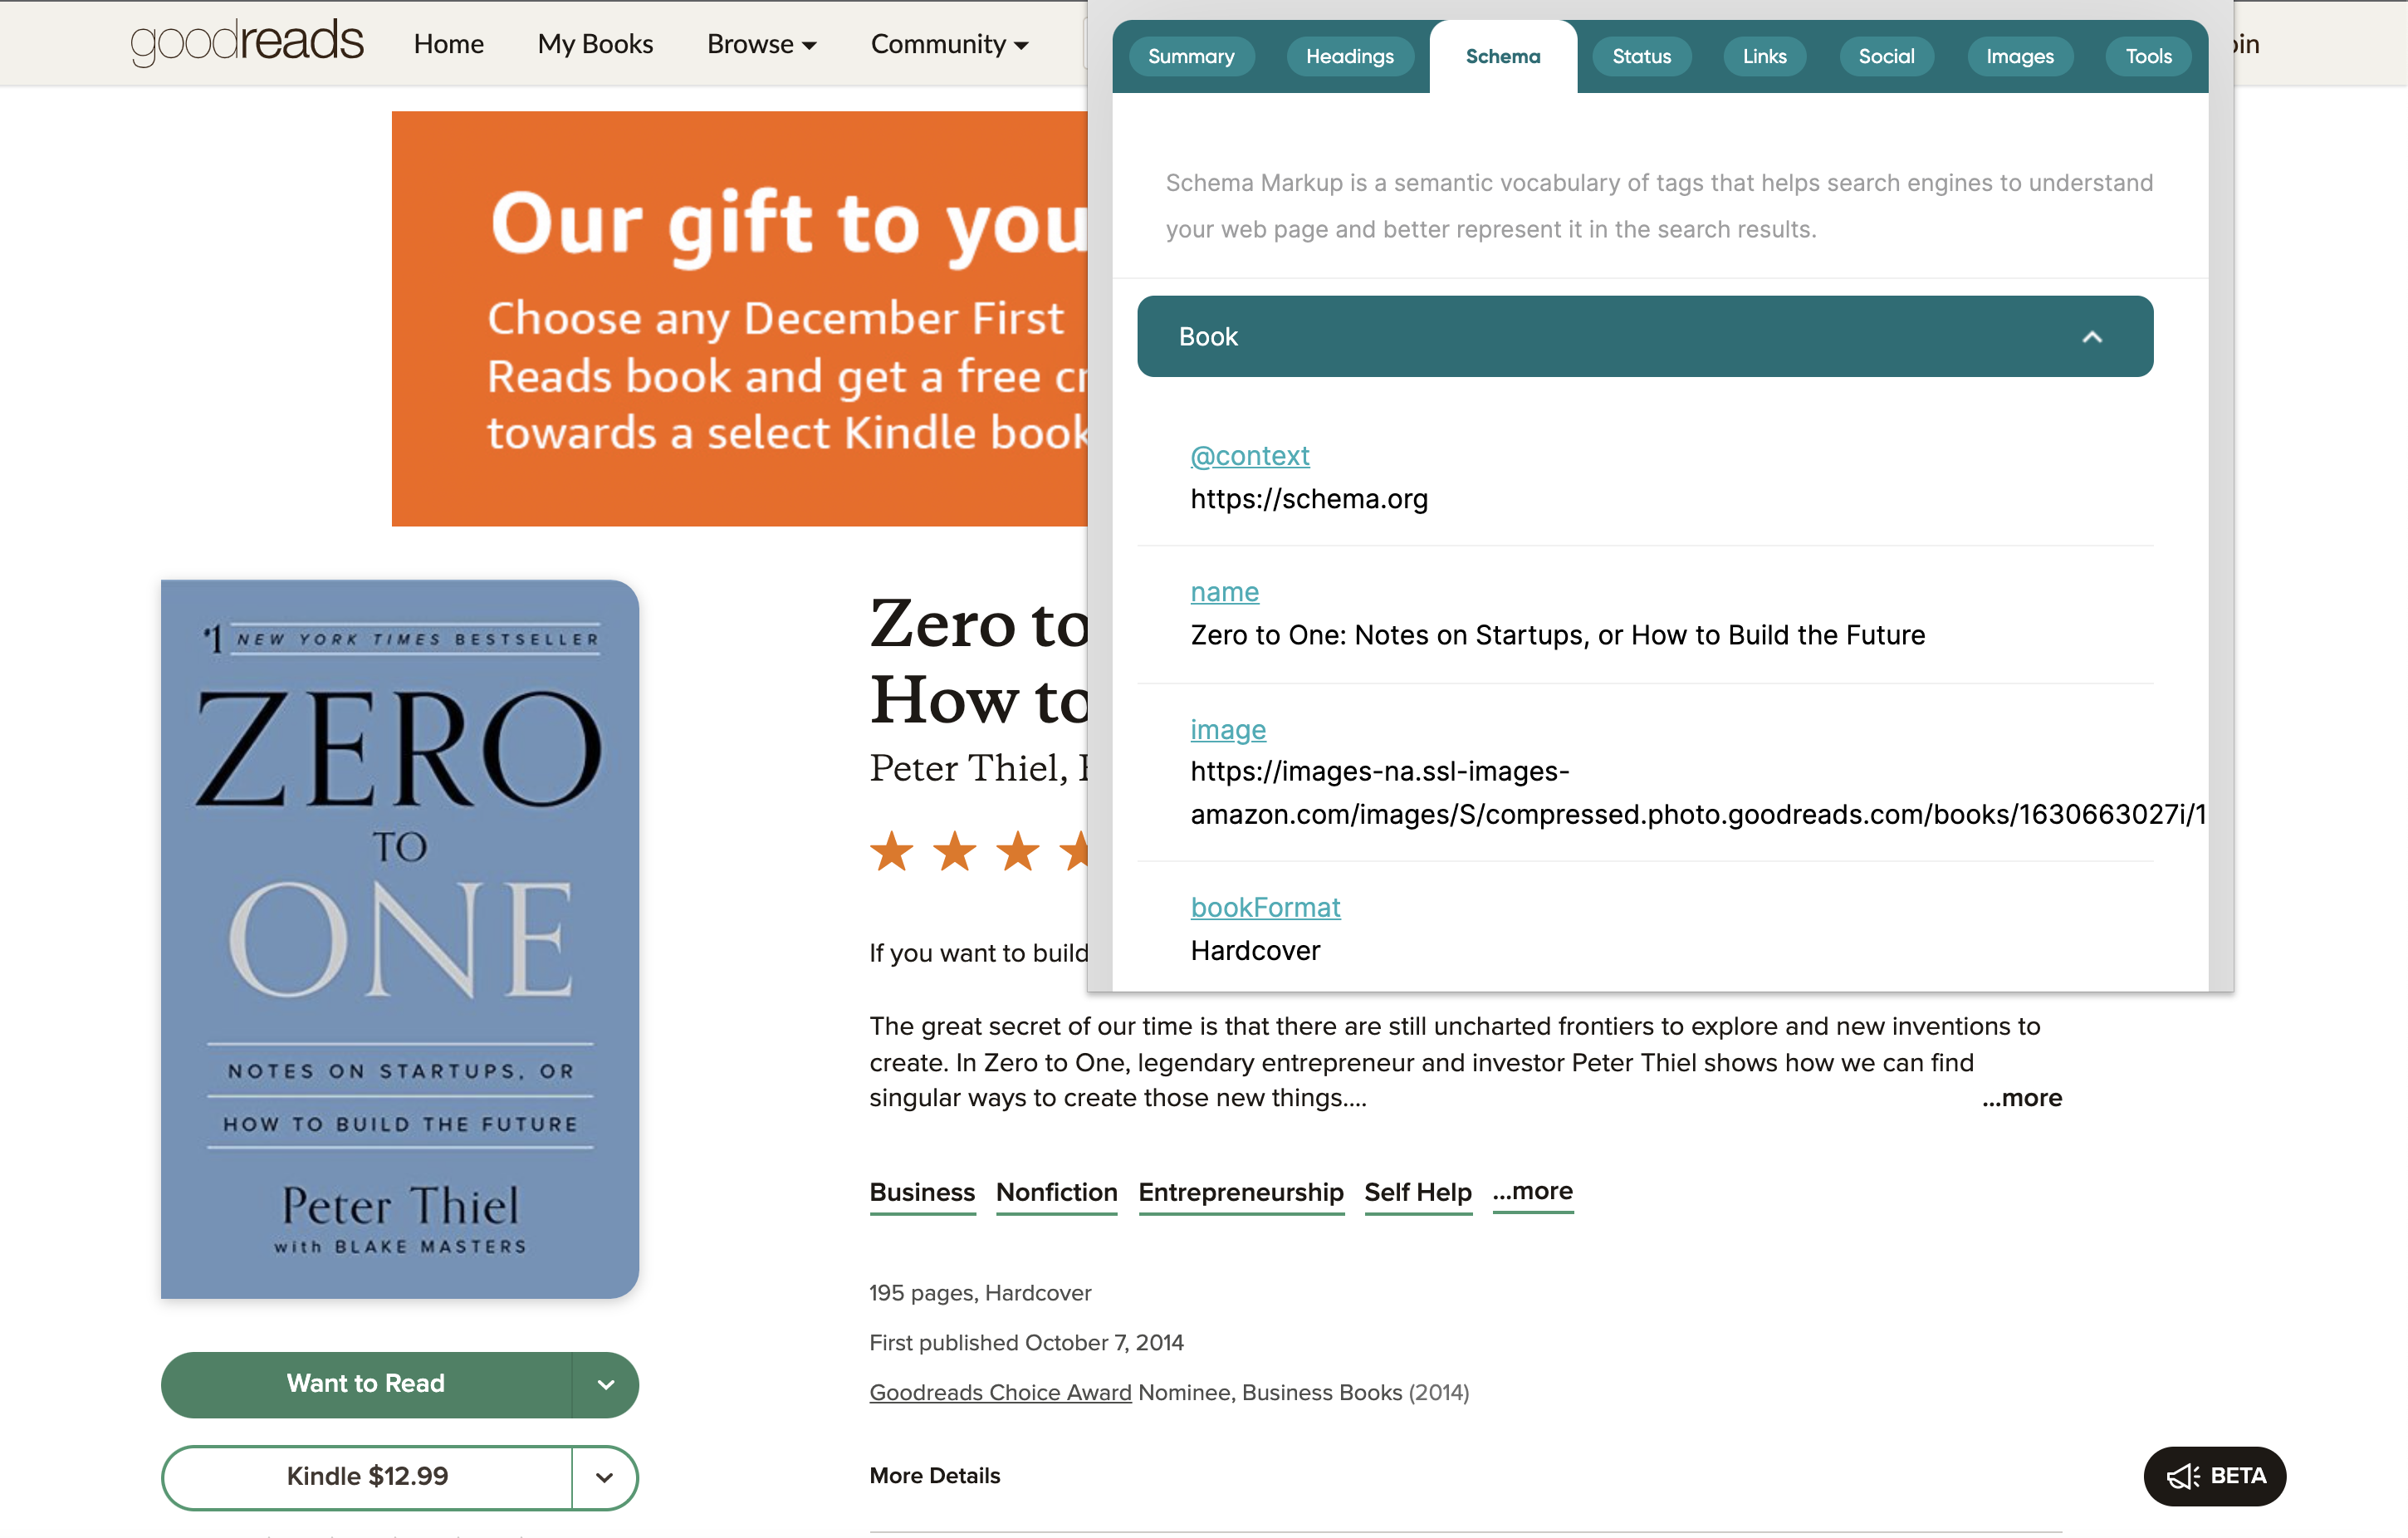Image resolution: width=2408 pixels, height=1538 pixels.
Task: Click the name schema property link
Action: coord(1223,591)
